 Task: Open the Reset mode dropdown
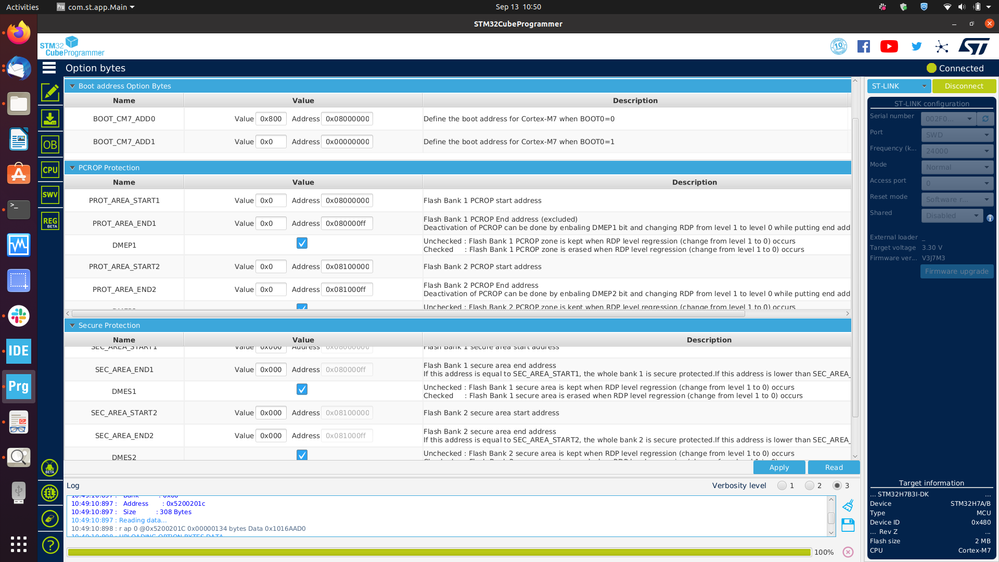(957, 199)
